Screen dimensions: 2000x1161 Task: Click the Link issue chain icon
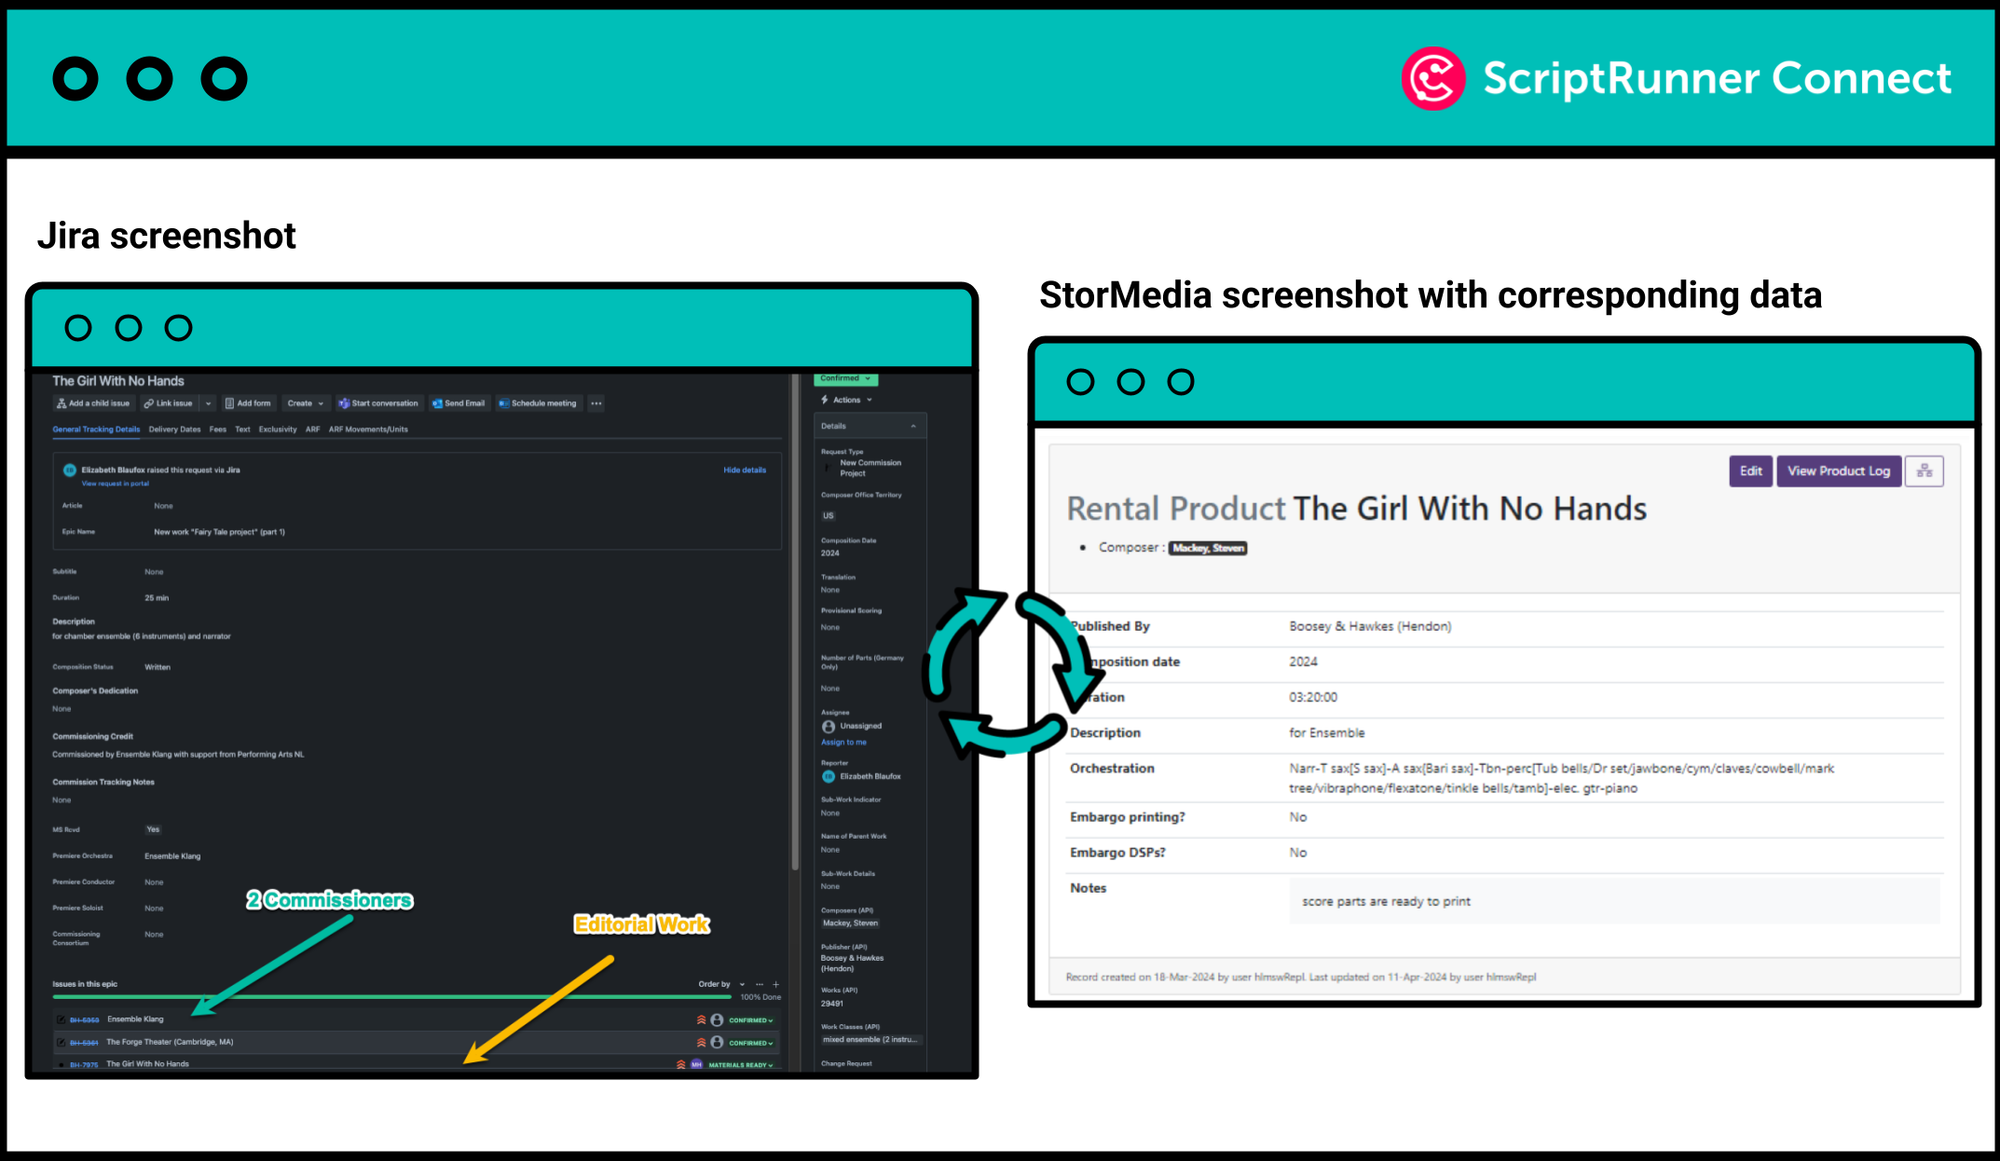(149, 404)
